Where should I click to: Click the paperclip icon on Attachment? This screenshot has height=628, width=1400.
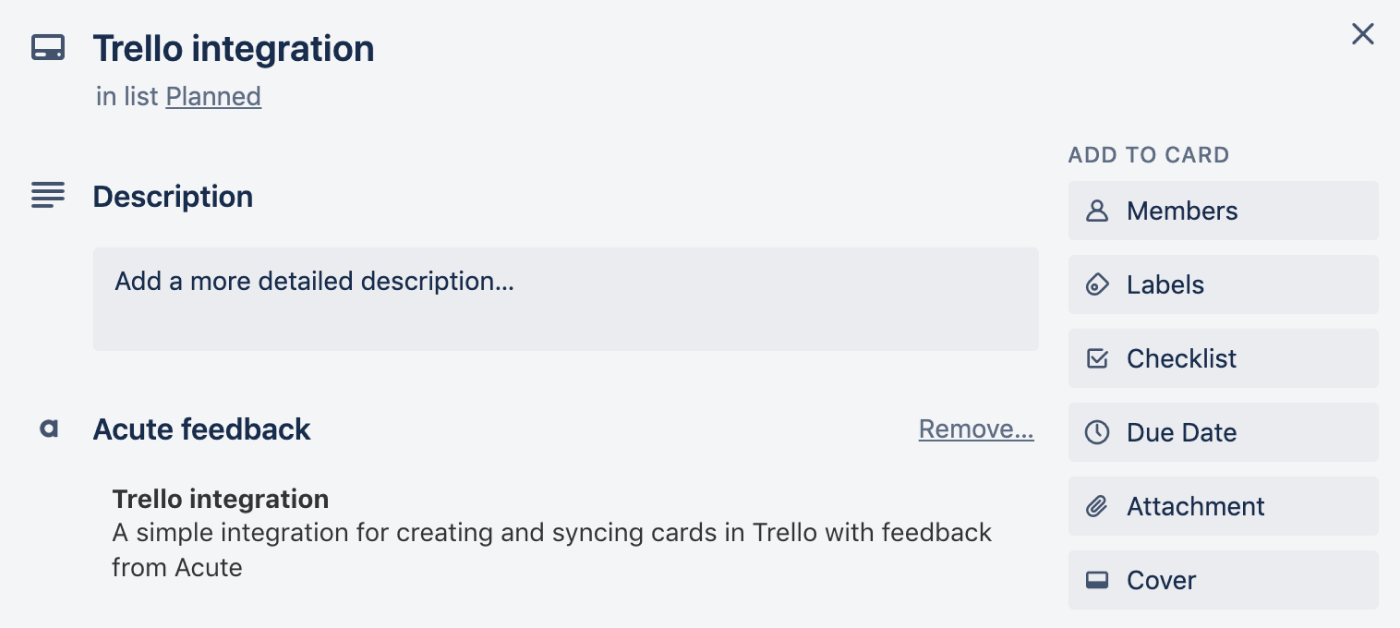[1098, 506]
